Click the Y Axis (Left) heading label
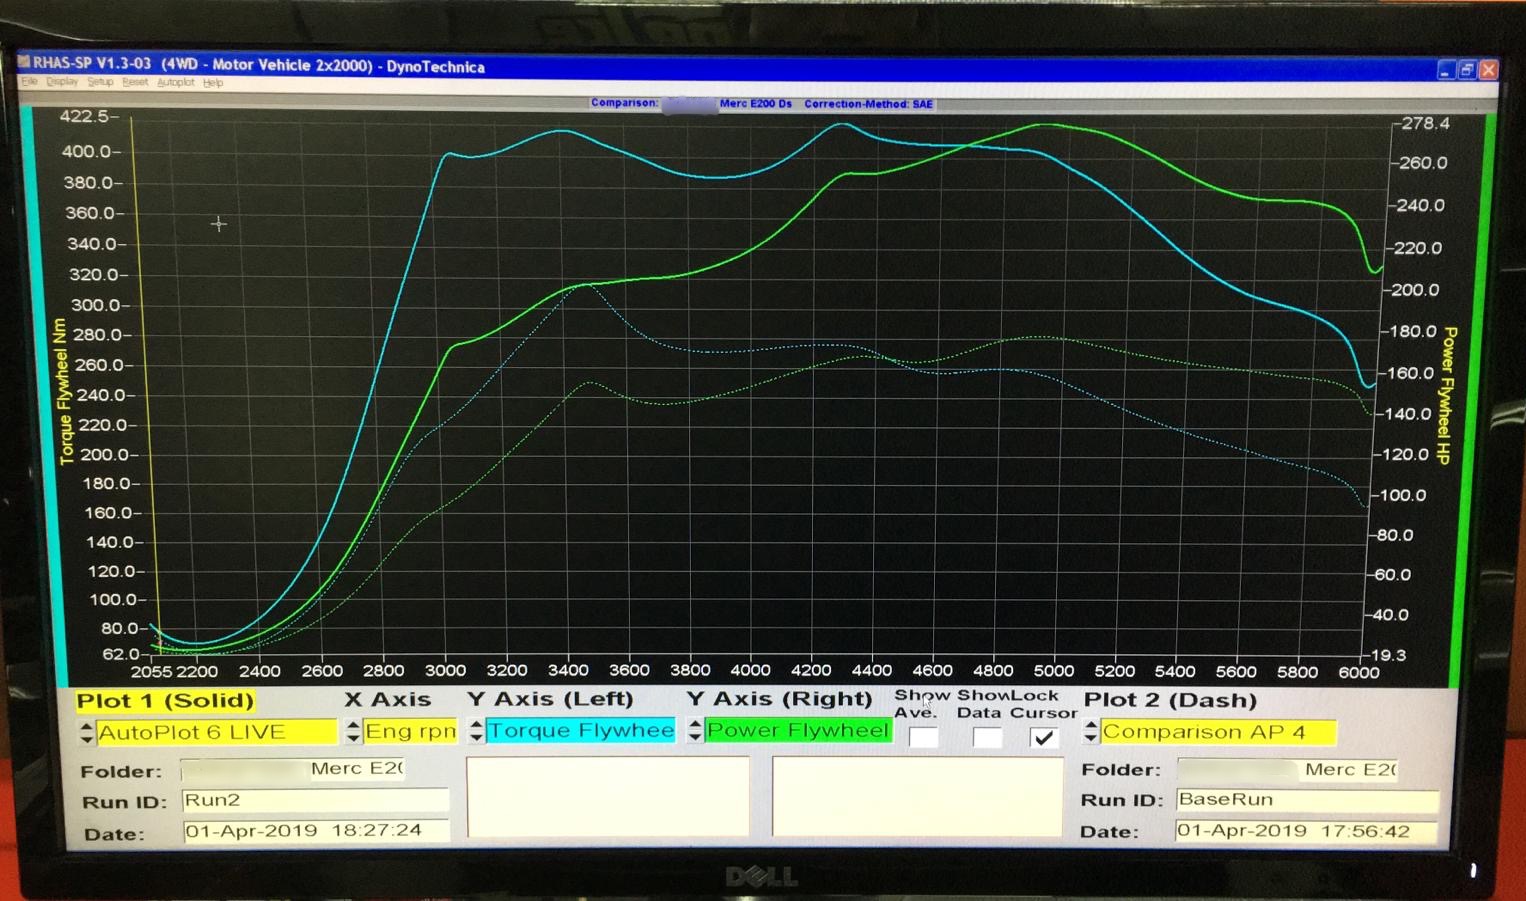 [x=550, y=699]
